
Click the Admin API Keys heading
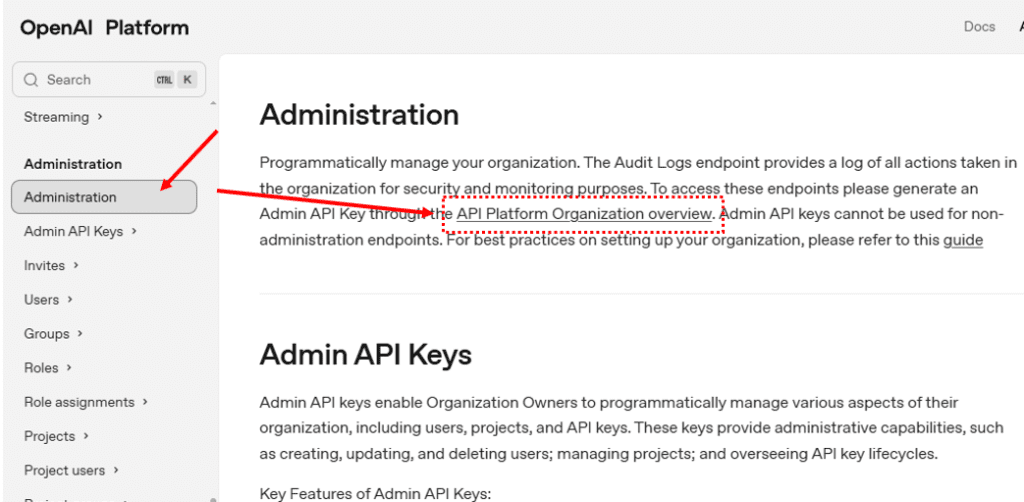[366, 354]
